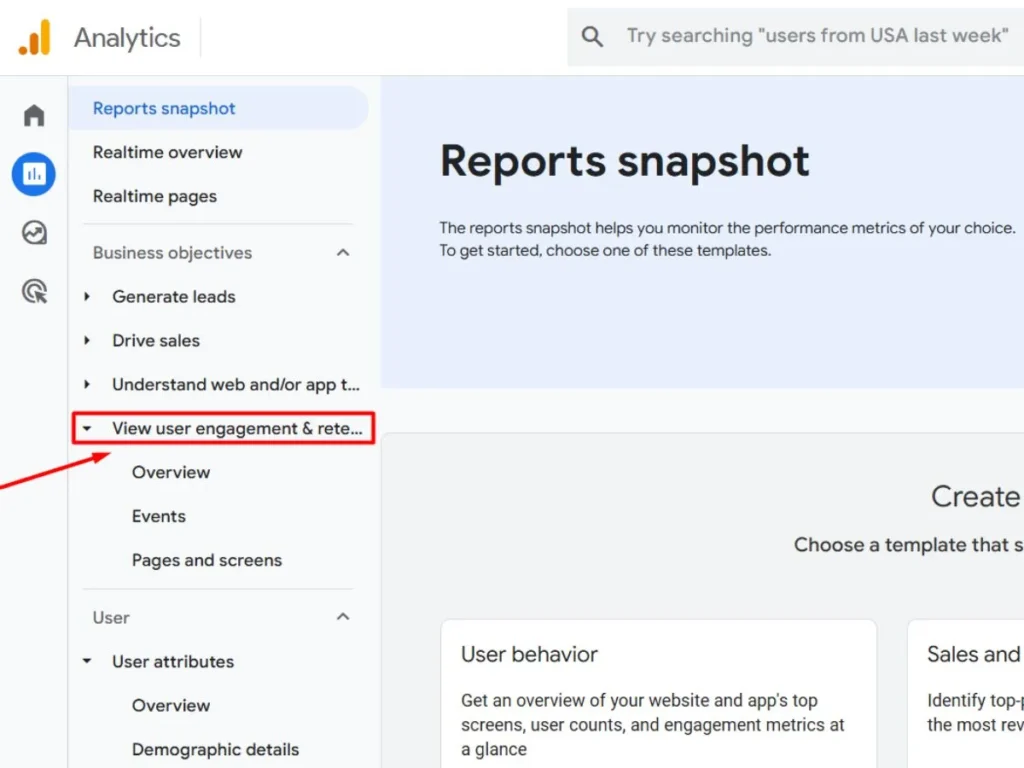This screenshot has height=768, width=1024.
Task: Select the Reports icon in the navigation rail
Action: (33, 173)
